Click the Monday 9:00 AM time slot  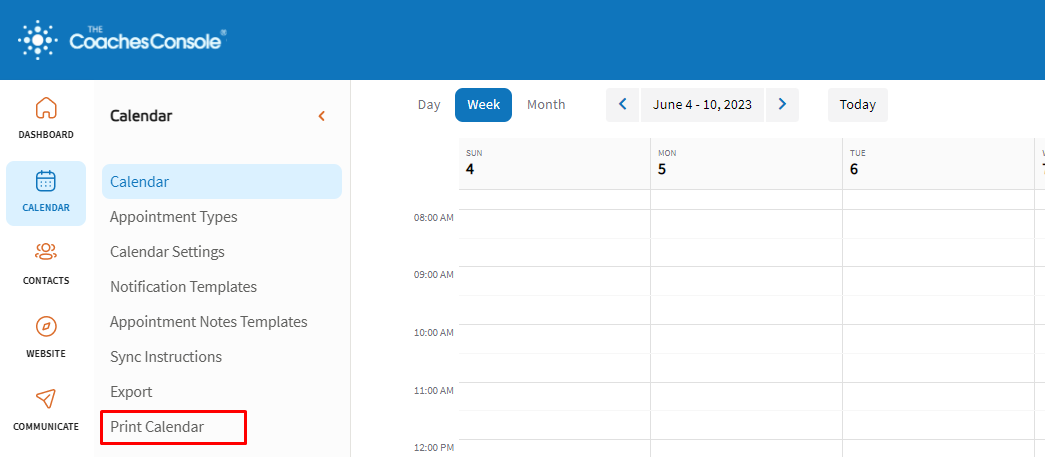746,281
